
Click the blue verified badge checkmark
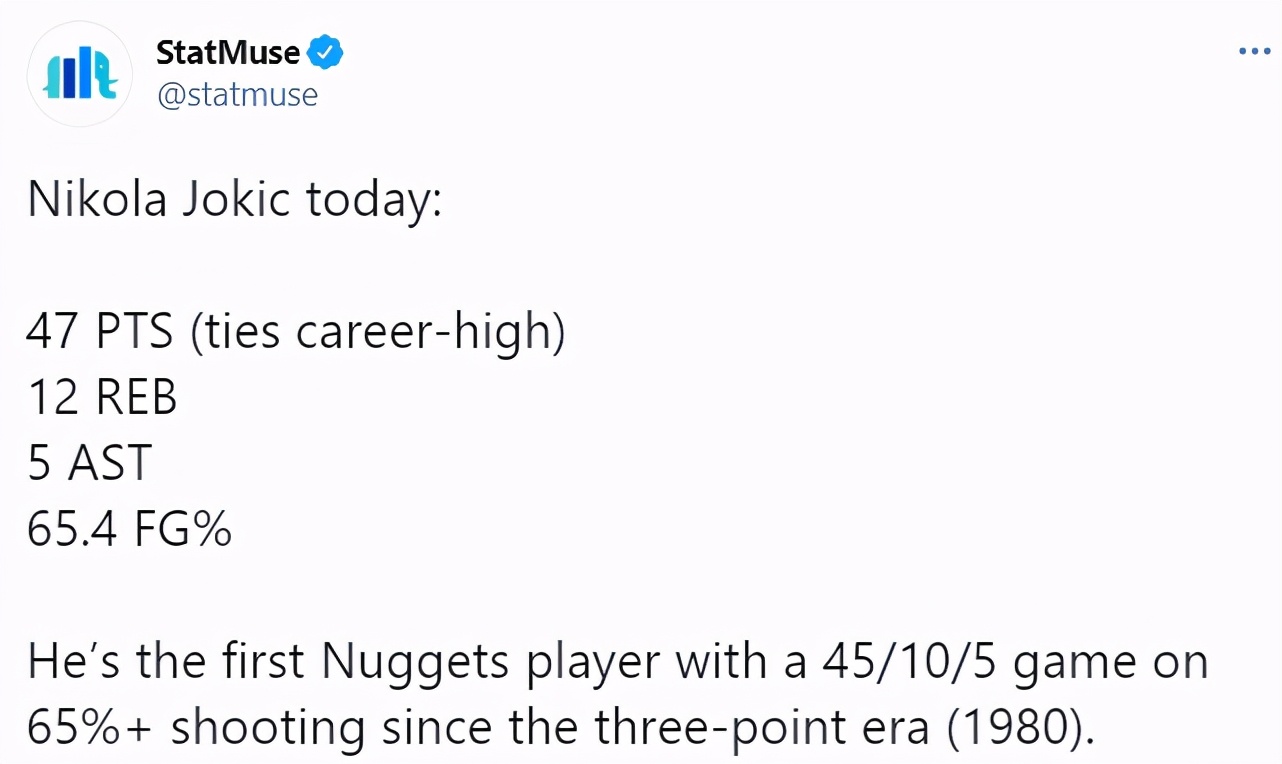tap(325, 52)
